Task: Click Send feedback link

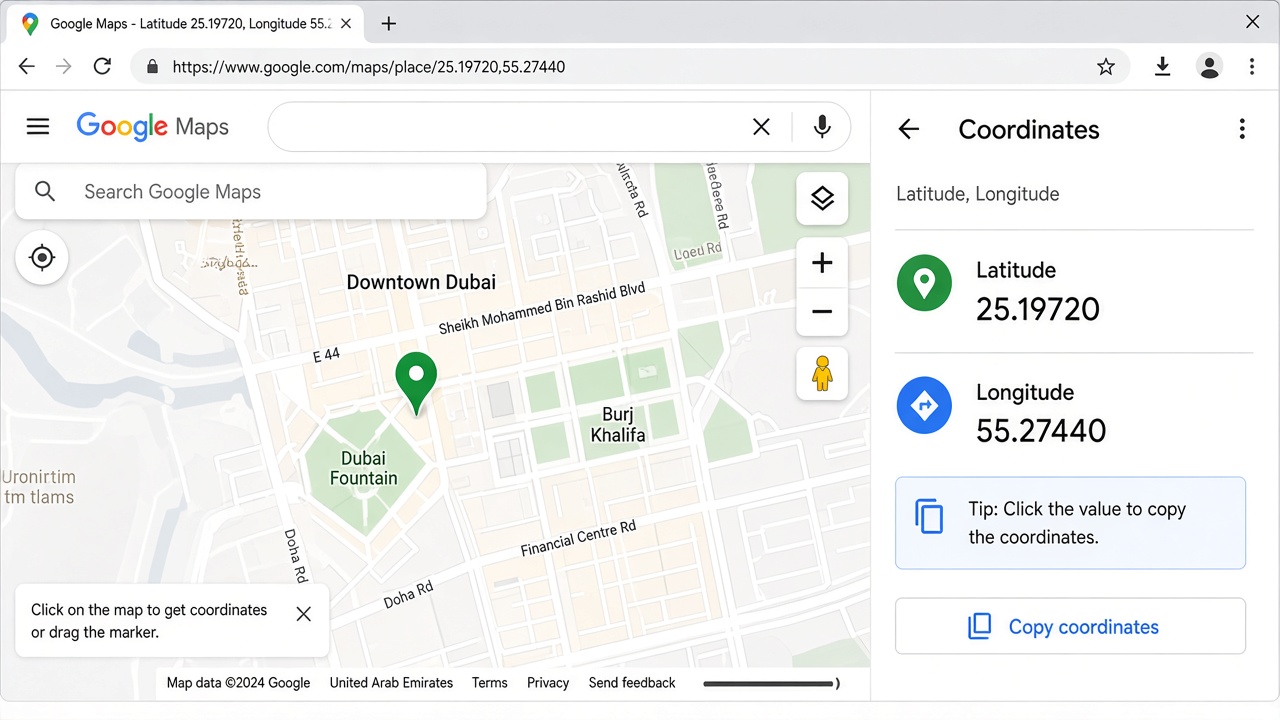Action: [632, 683]
